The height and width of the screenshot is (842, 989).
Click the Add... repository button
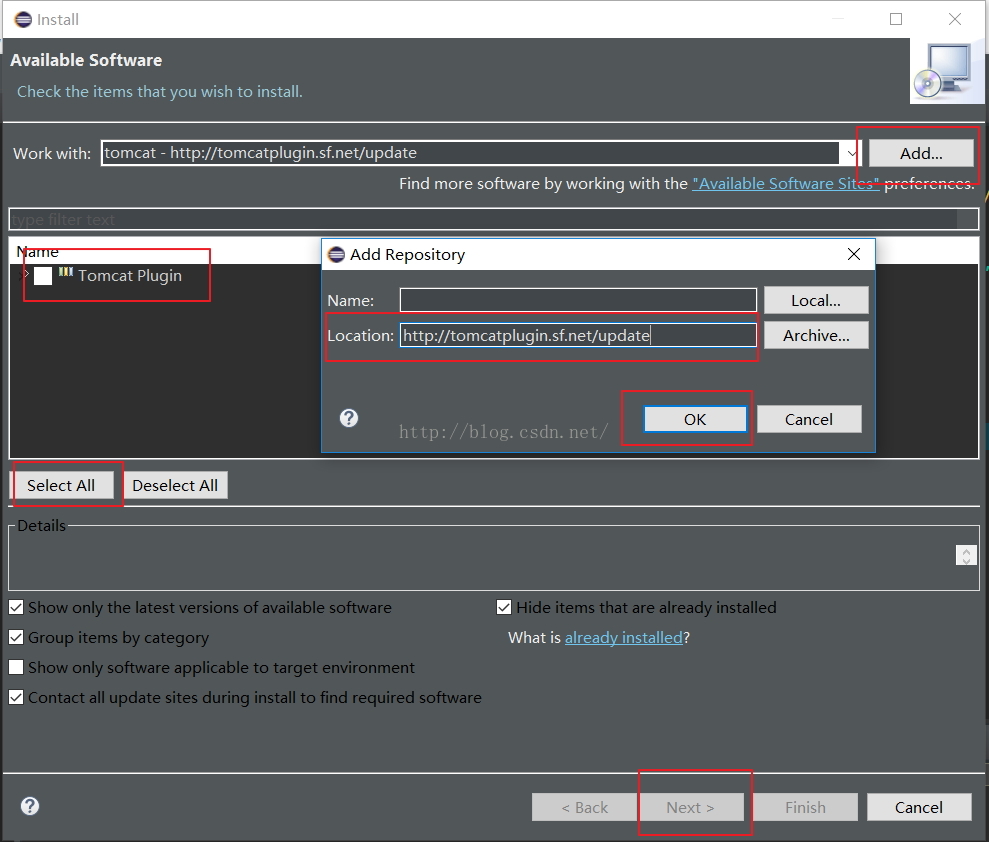coord(921,153)
